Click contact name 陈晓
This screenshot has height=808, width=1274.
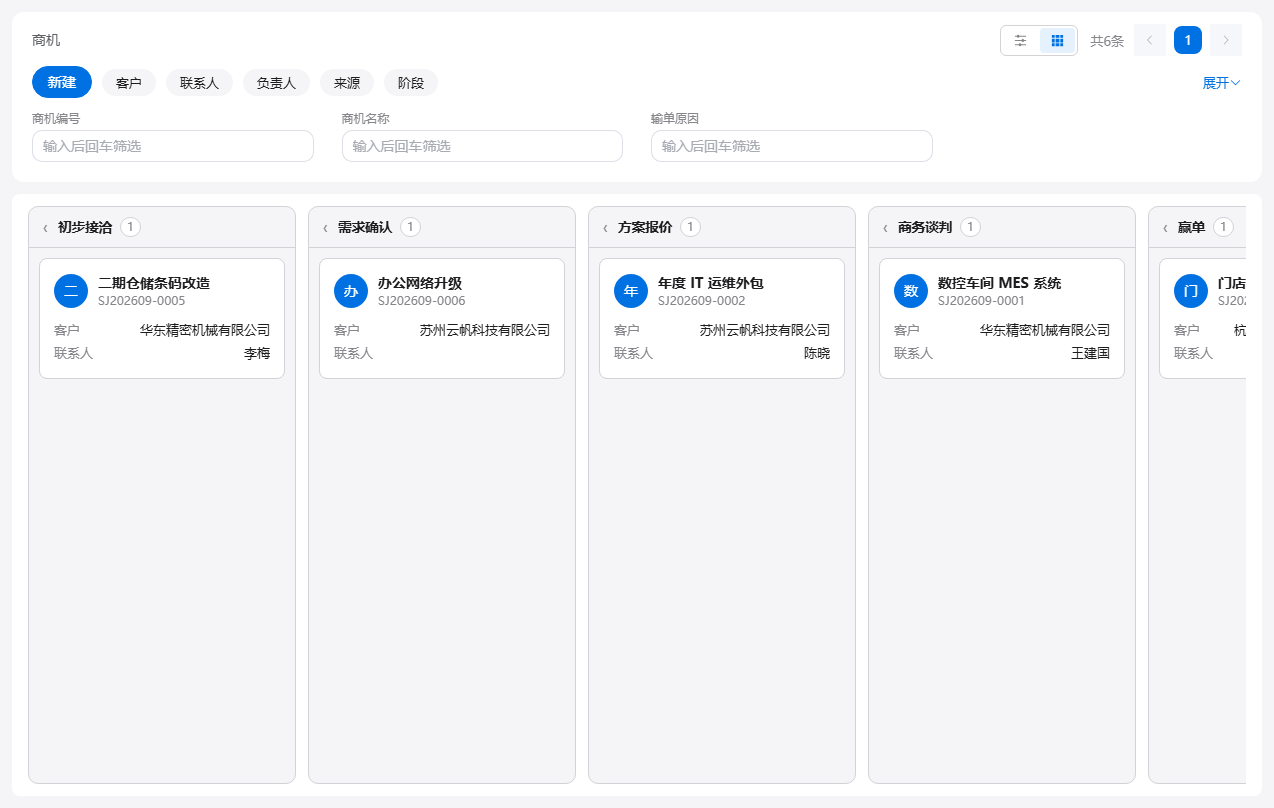tap(817, 353)
